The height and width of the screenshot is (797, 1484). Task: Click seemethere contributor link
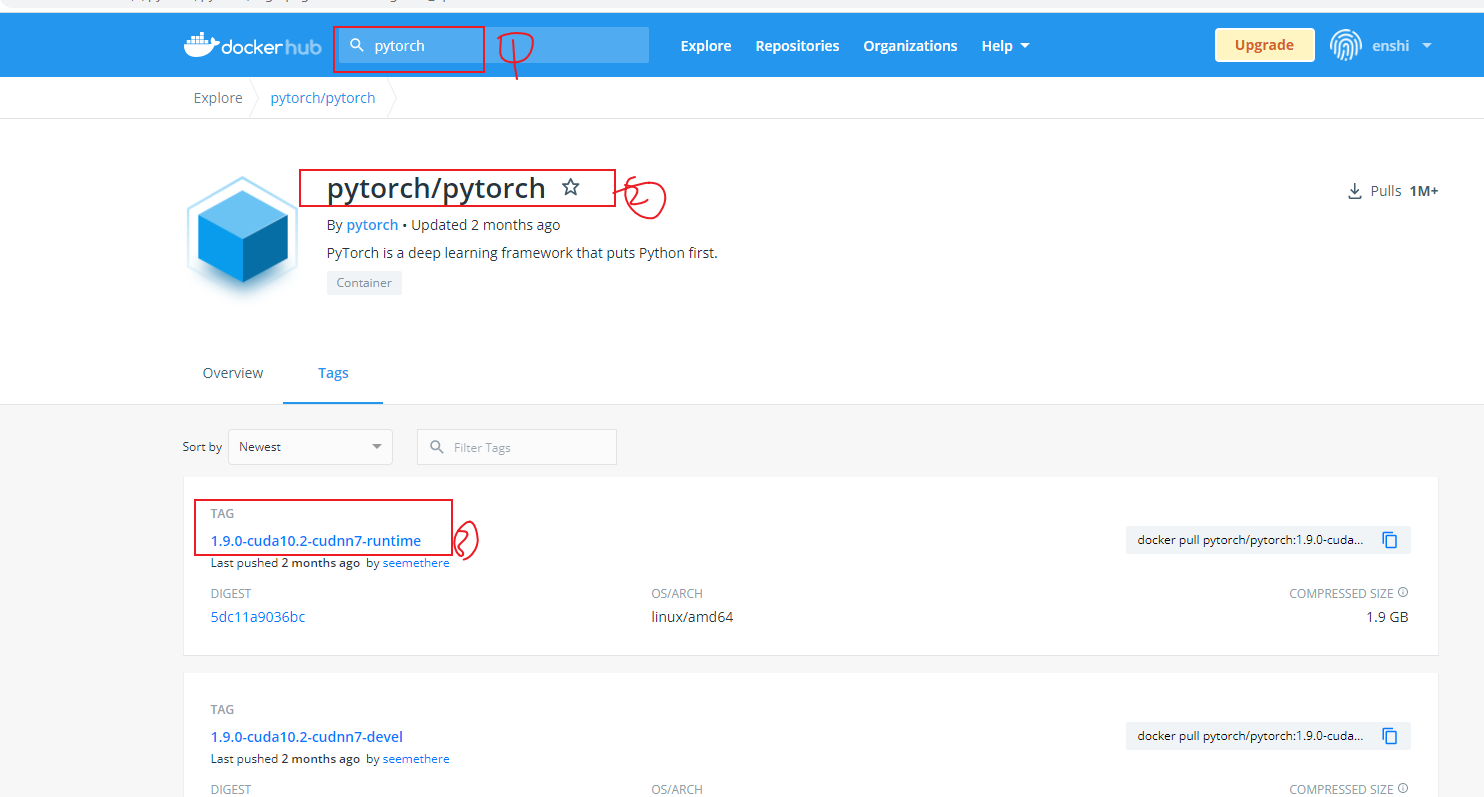(x=416, y=562)
